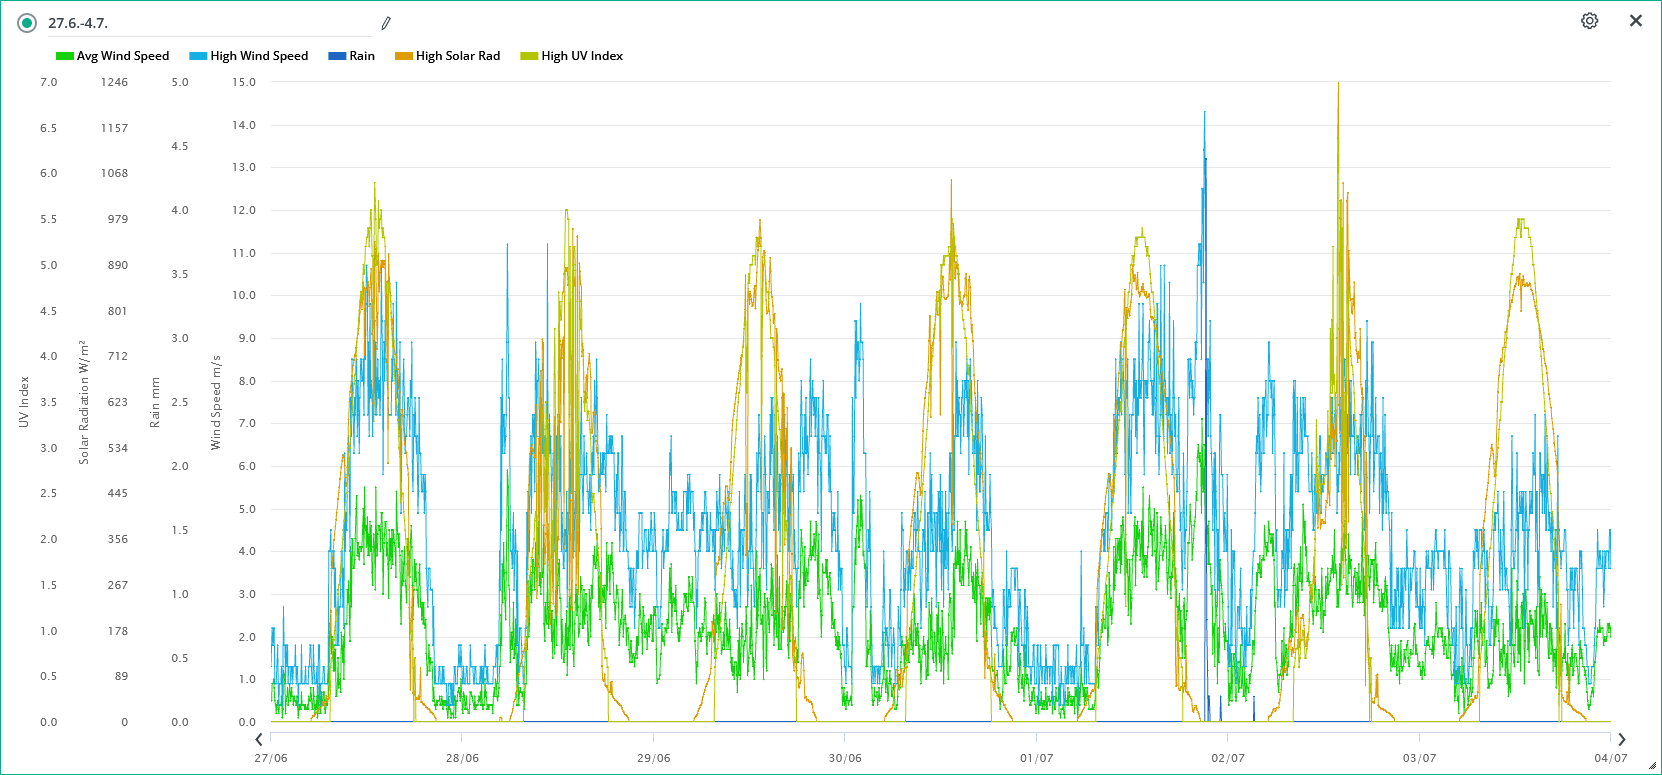Click the chart title field 27.6.-4.7.
This screenshot has width=1662, height=775.
pyautogui.click(x=200, y=23)
